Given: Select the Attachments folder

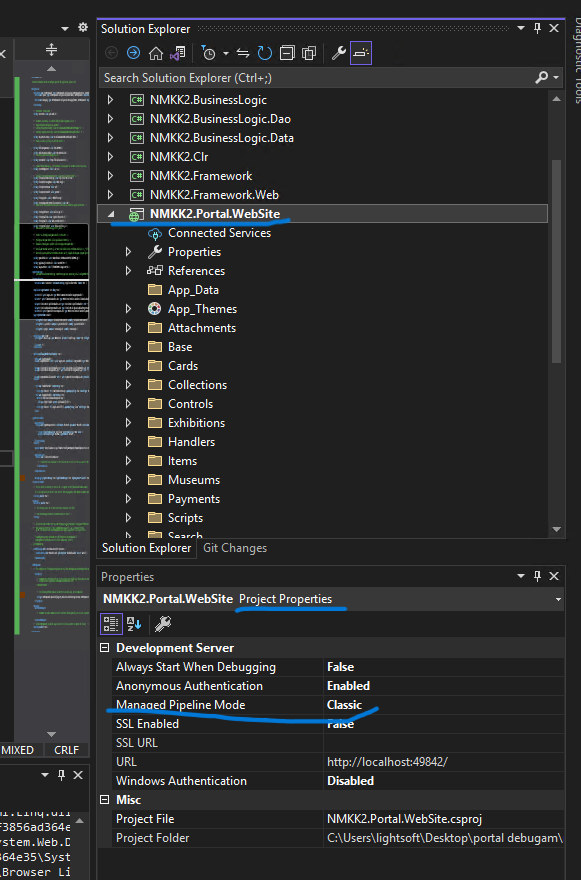Looking at the screenshot, I should [x=202, y=328].
